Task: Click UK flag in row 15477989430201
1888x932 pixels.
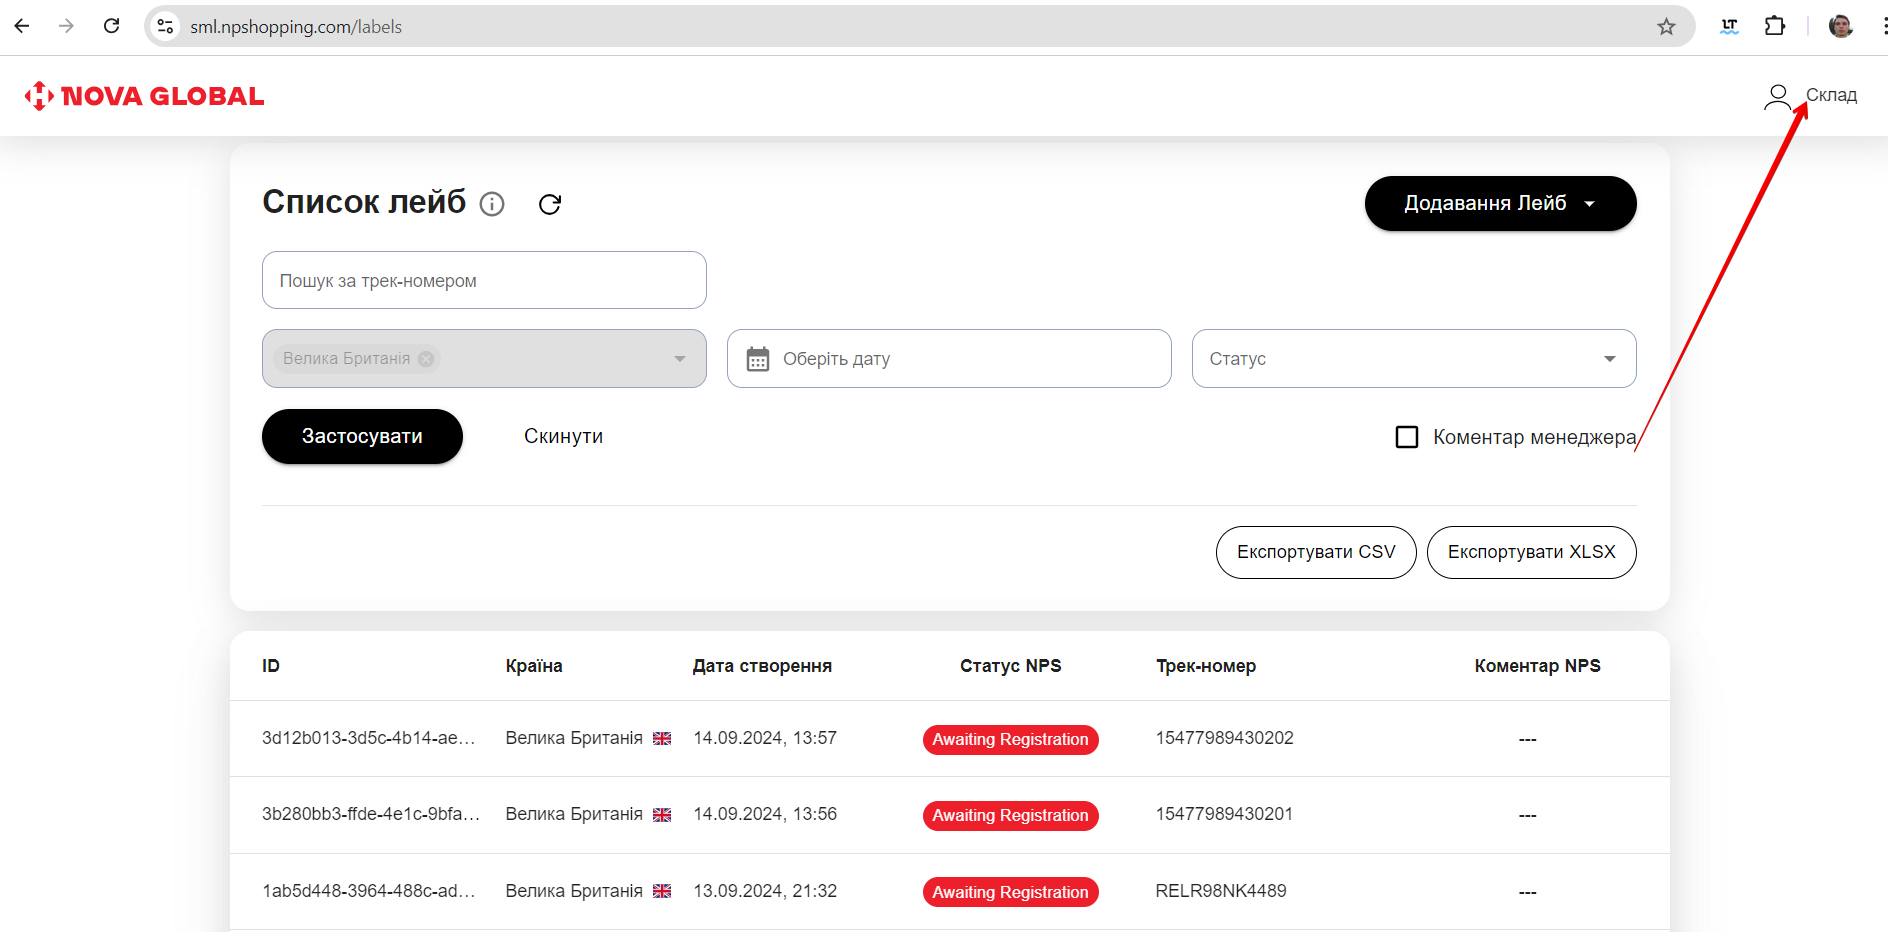Action: [662, 815]
